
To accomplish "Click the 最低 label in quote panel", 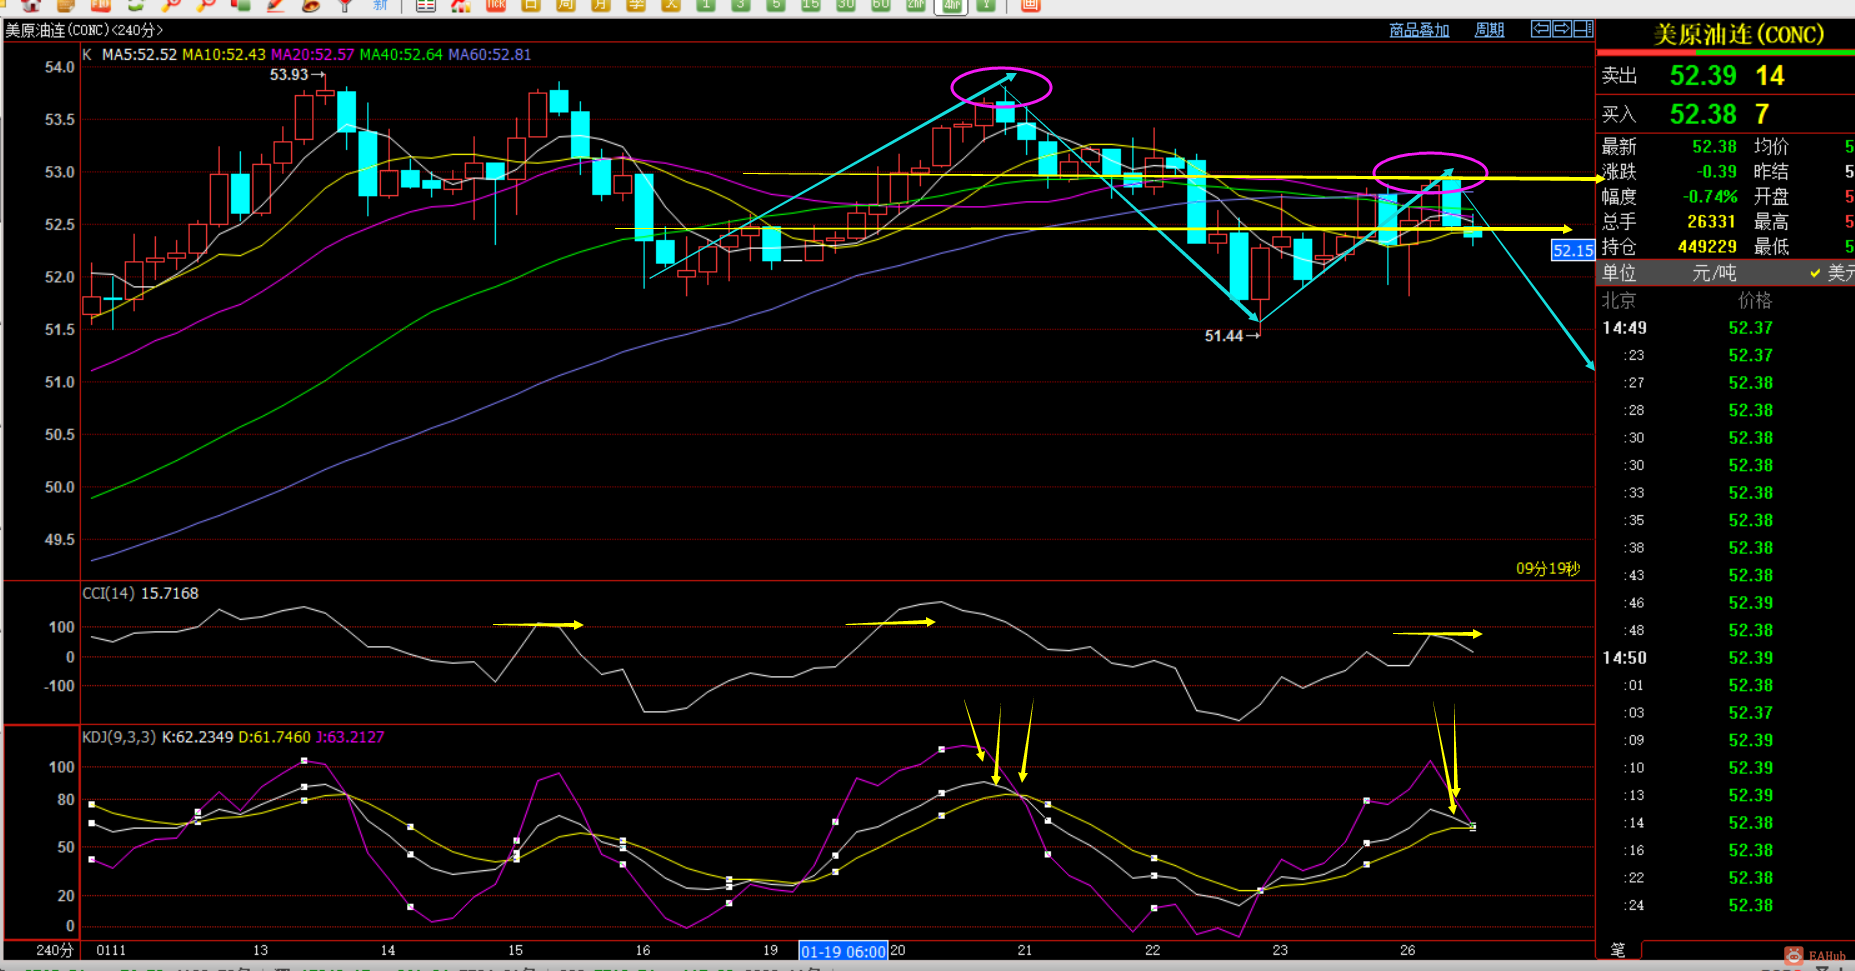I will coord(1771,247).
